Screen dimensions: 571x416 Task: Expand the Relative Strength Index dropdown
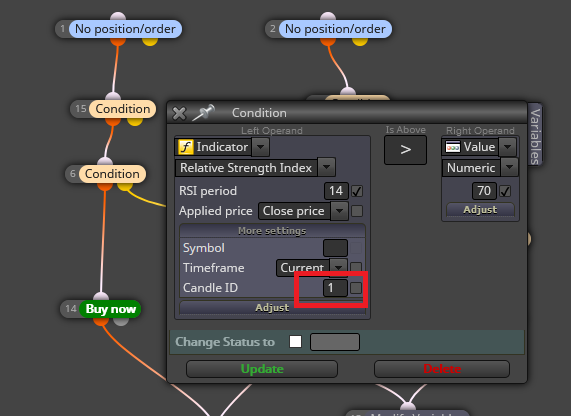[327, 168]
